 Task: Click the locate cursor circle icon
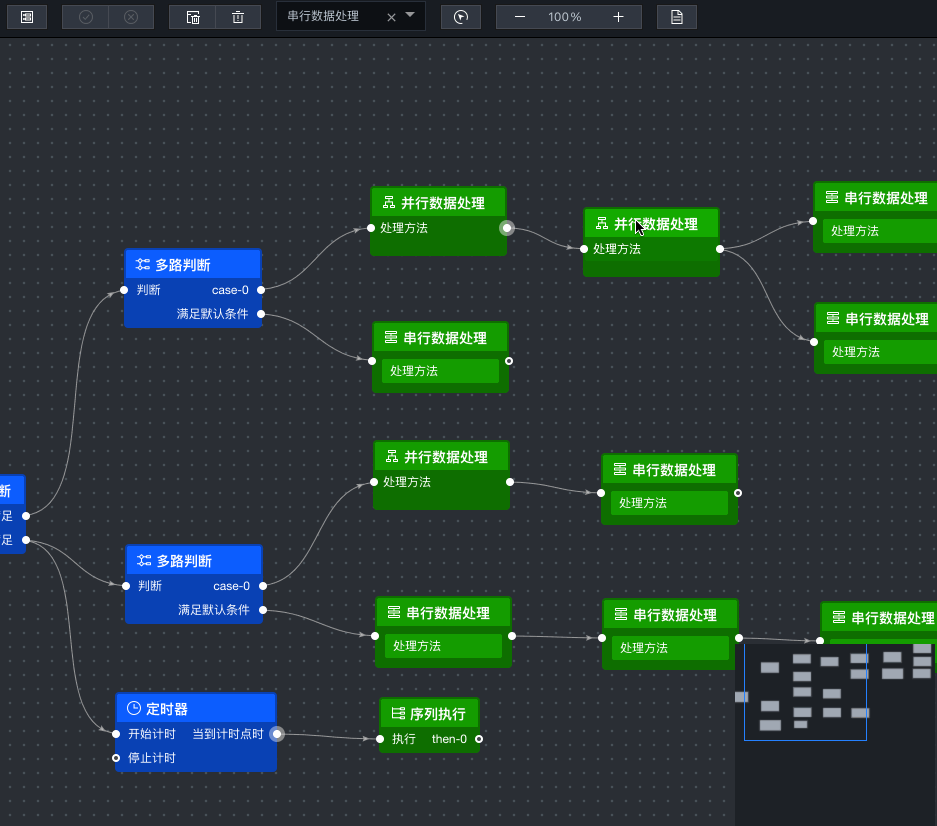click(461, 17)
